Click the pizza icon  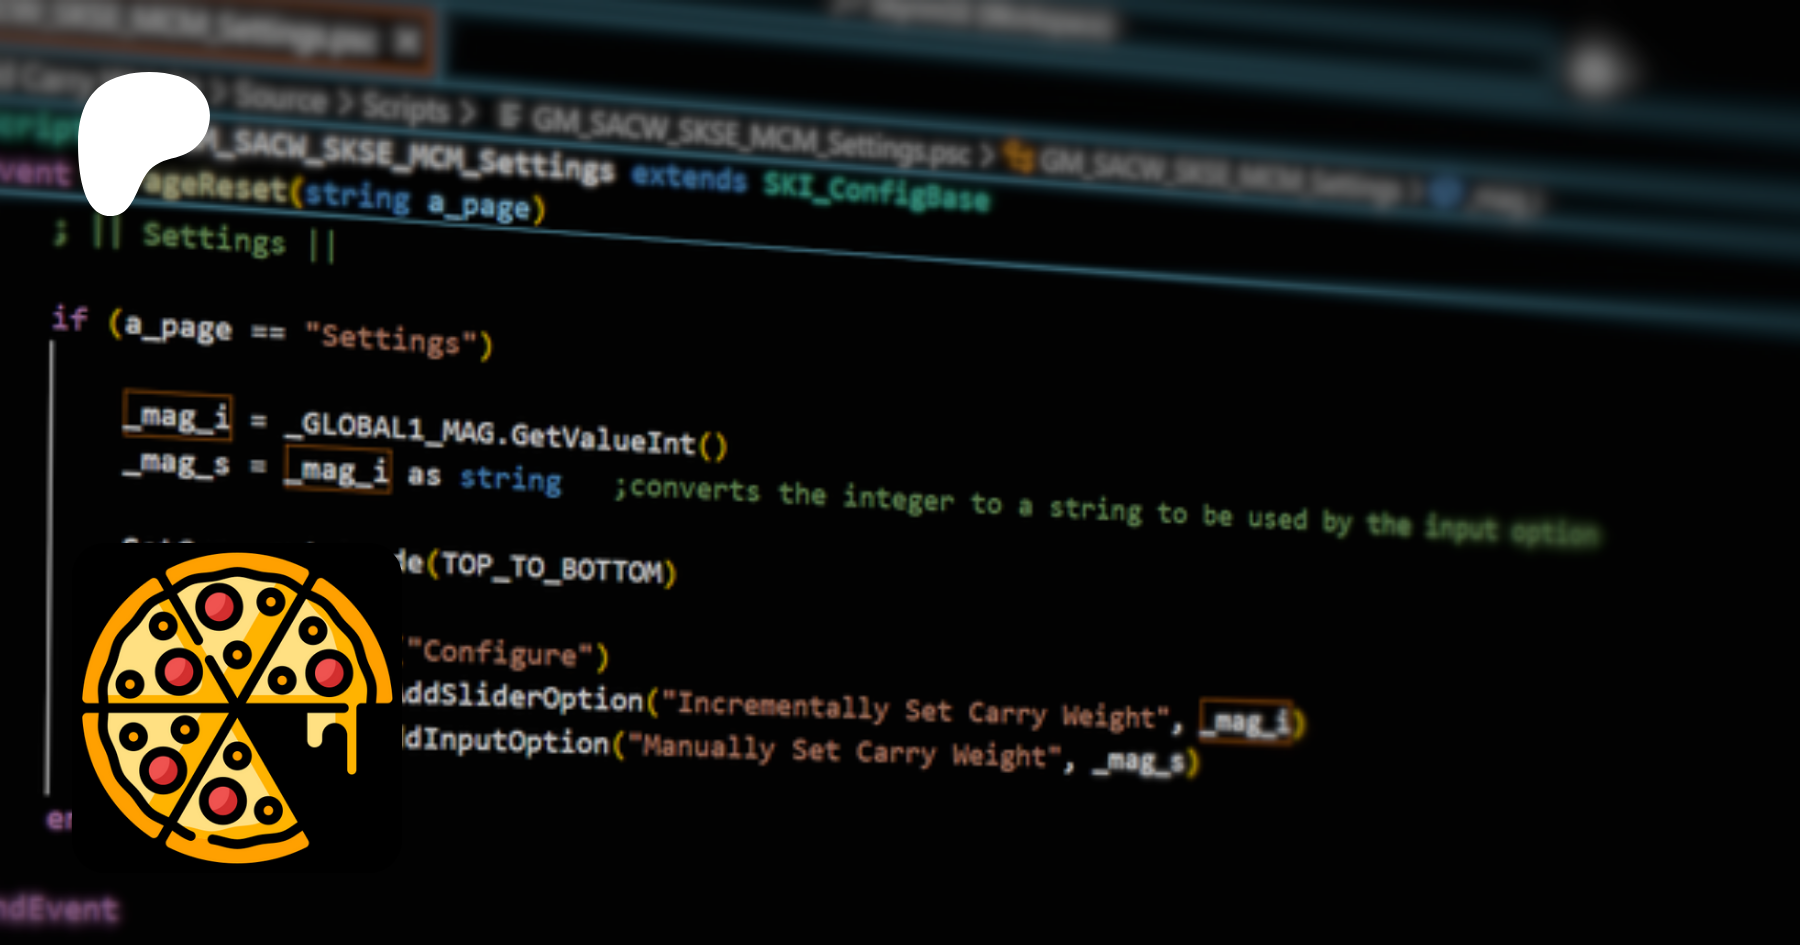point(237,706)
